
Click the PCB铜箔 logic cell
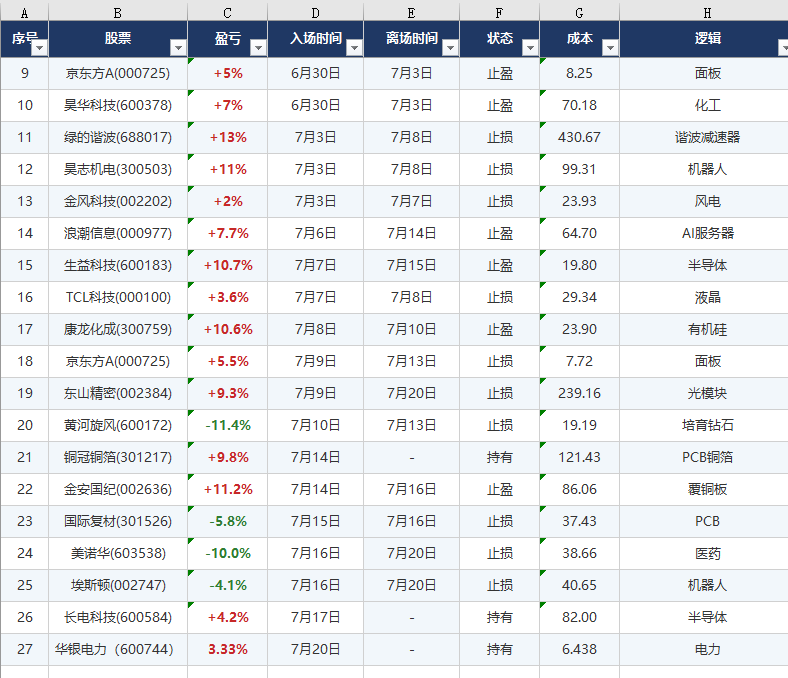(704, 457)
